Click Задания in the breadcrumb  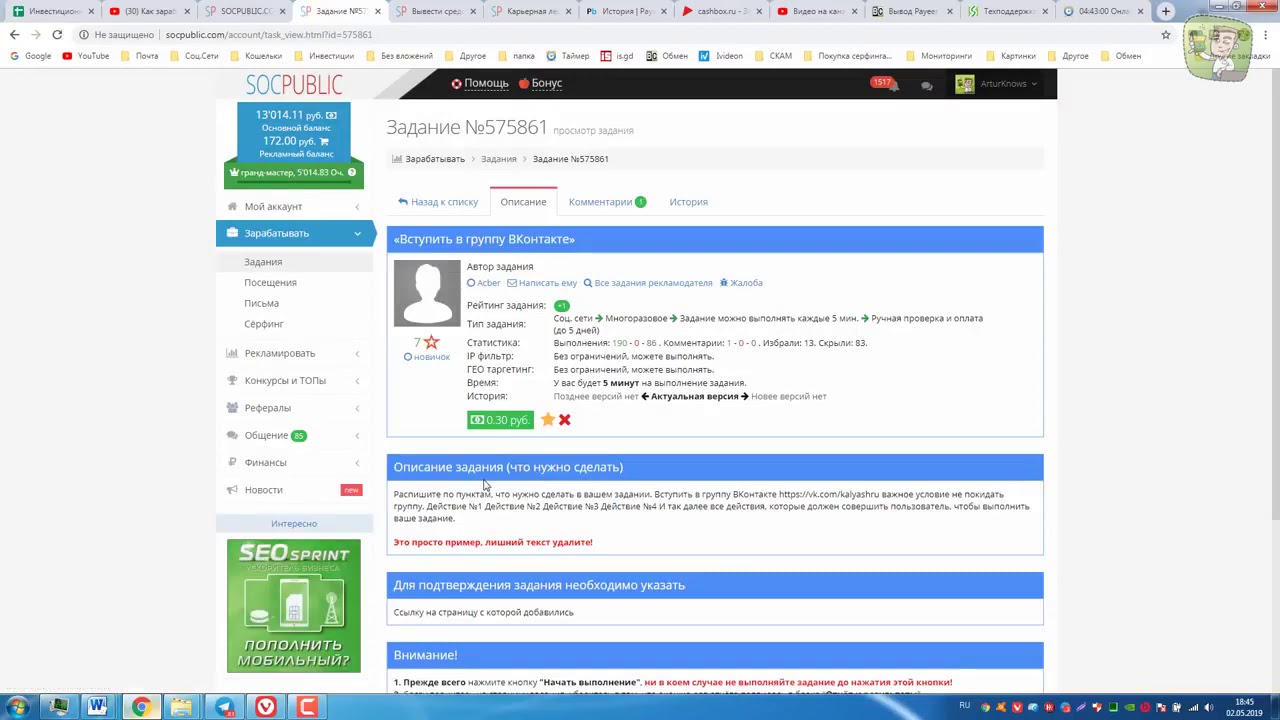coord(498,159)
